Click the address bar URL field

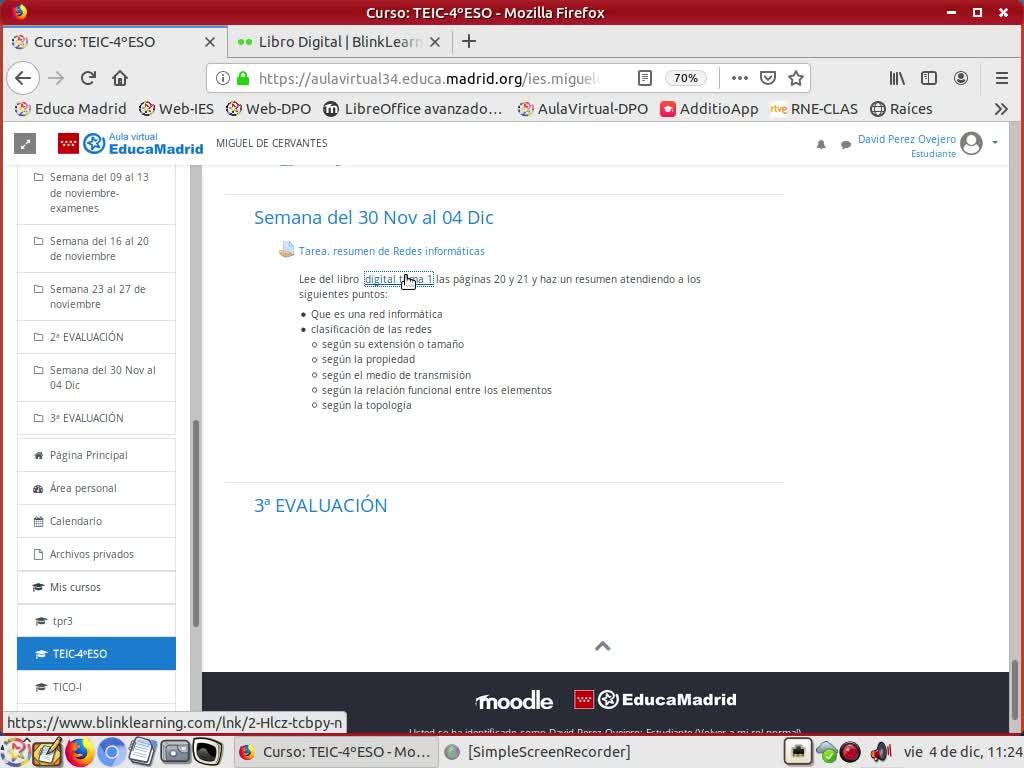pyautogui.click(x=428, y=78)
